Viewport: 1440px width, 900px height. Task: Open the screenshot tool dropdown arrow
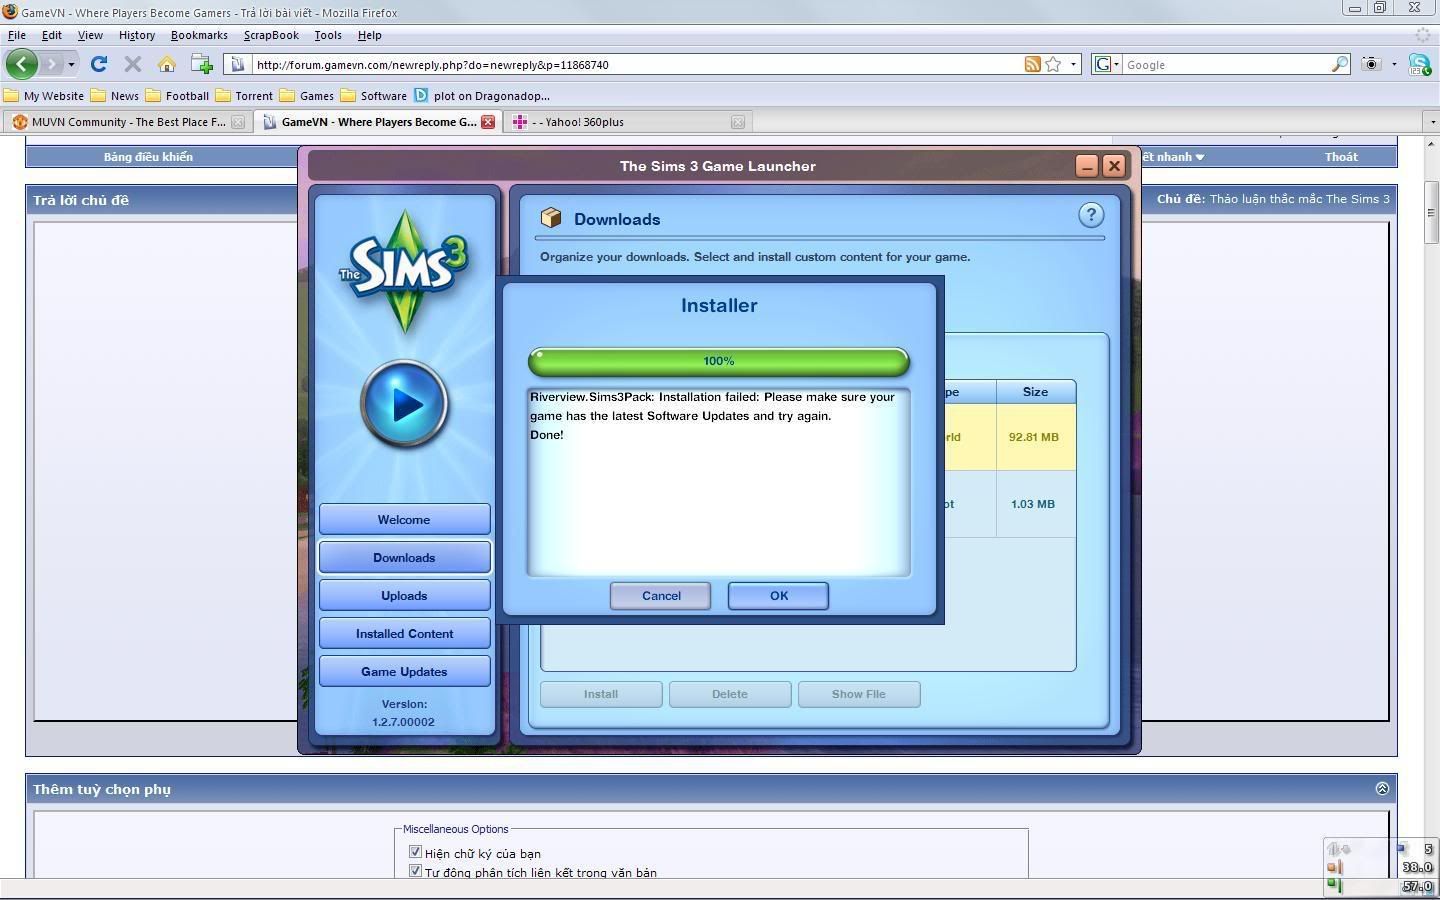tap(1394, 64)
